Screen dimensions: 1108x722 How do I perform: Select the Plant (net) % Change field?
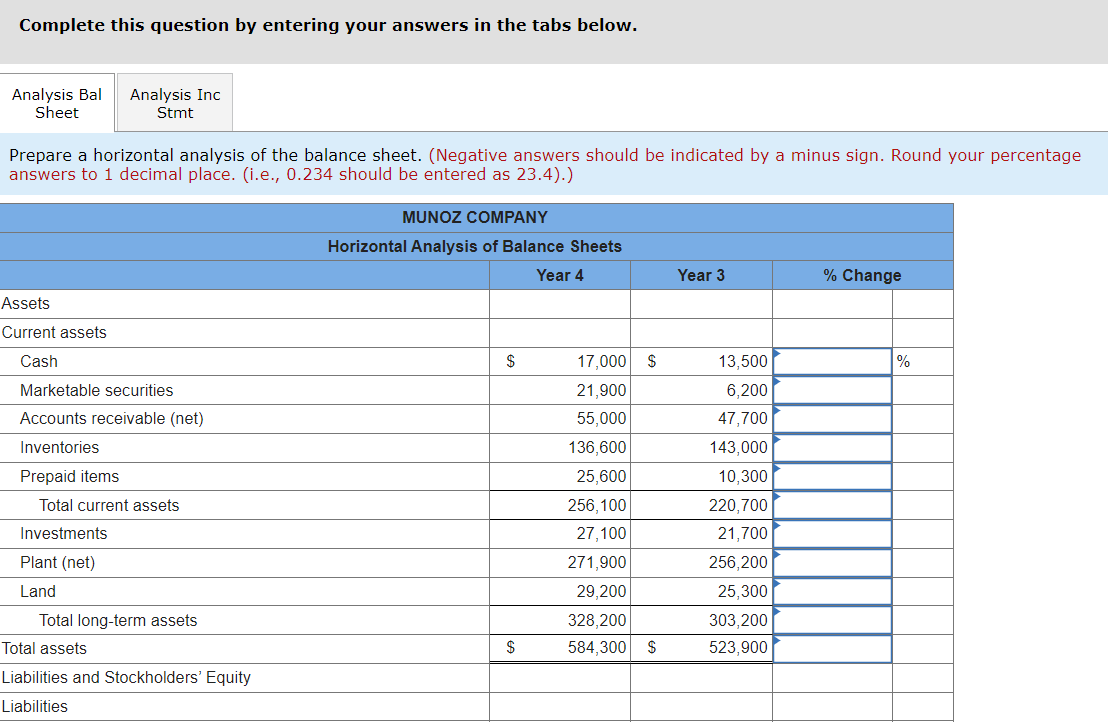(x=832, y=562)
